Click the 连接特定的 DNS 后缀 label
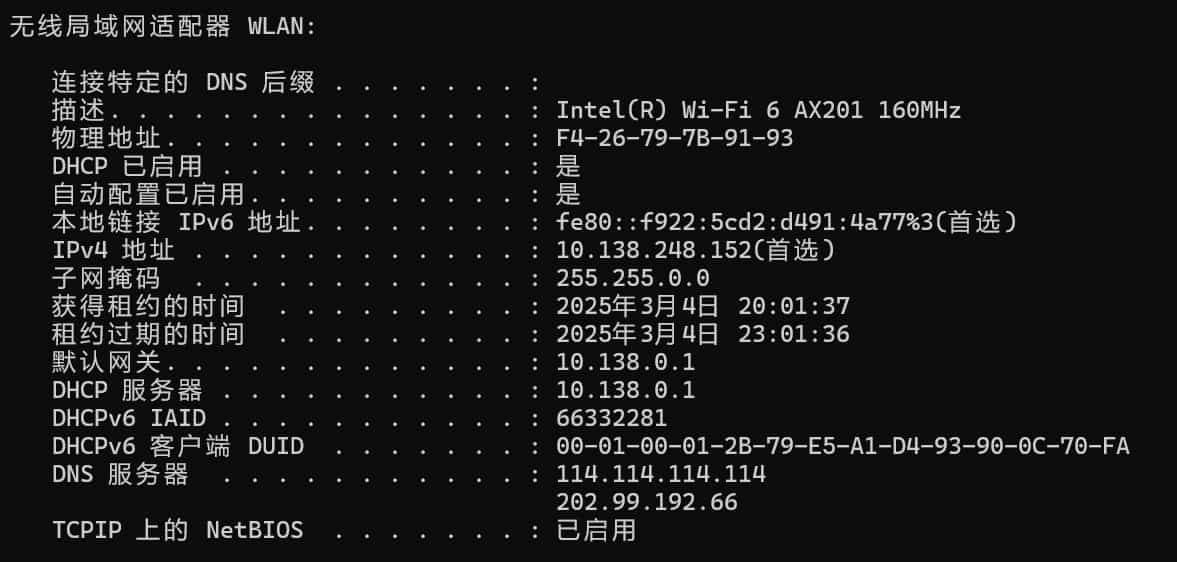The image size is (1177, 562). (x=183, y=83)
